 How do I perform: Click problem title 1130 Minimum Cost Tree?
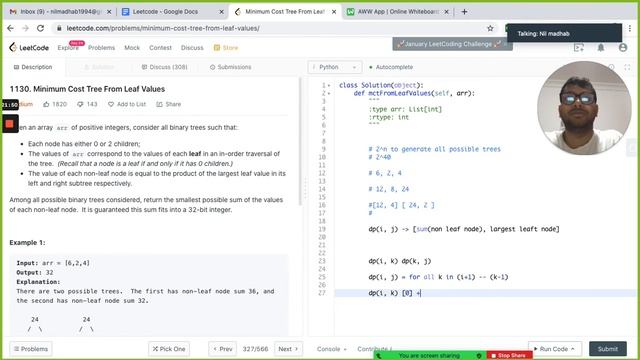87,89
